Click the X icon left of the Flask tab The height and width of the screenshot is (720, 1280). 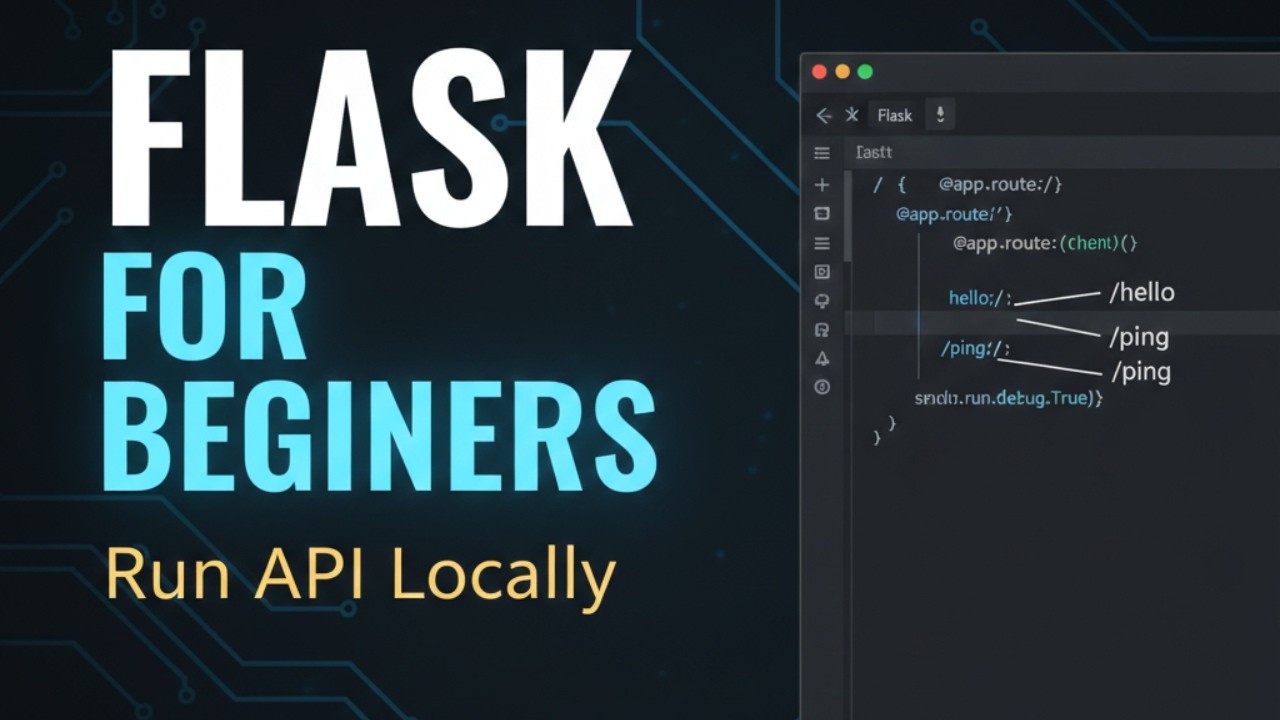[x=852, y=115]
